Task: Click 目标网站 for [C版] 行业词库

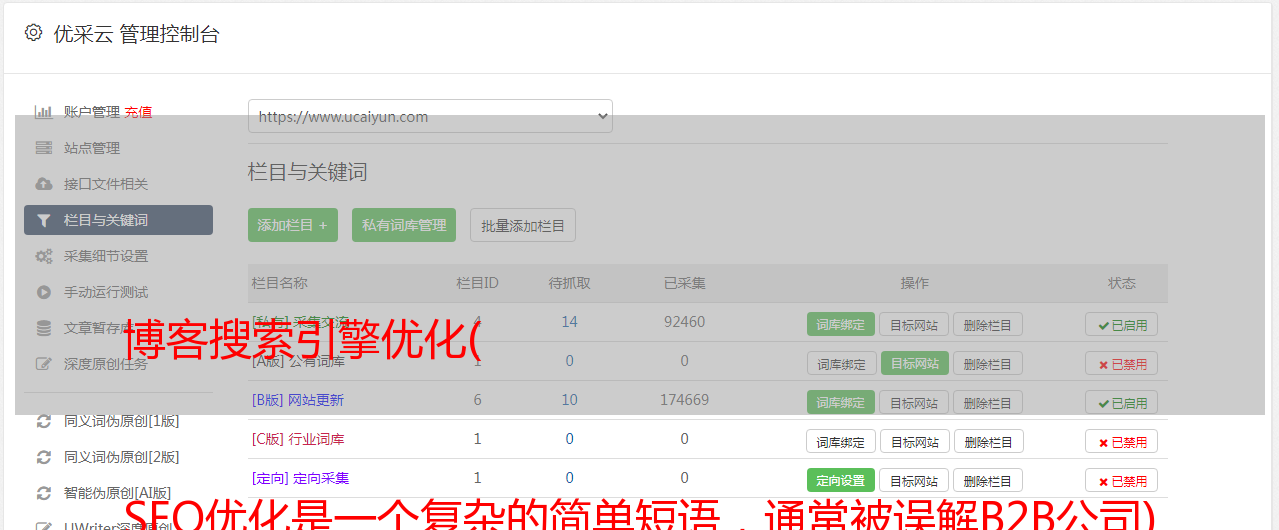Action: (x=914, y=441)
